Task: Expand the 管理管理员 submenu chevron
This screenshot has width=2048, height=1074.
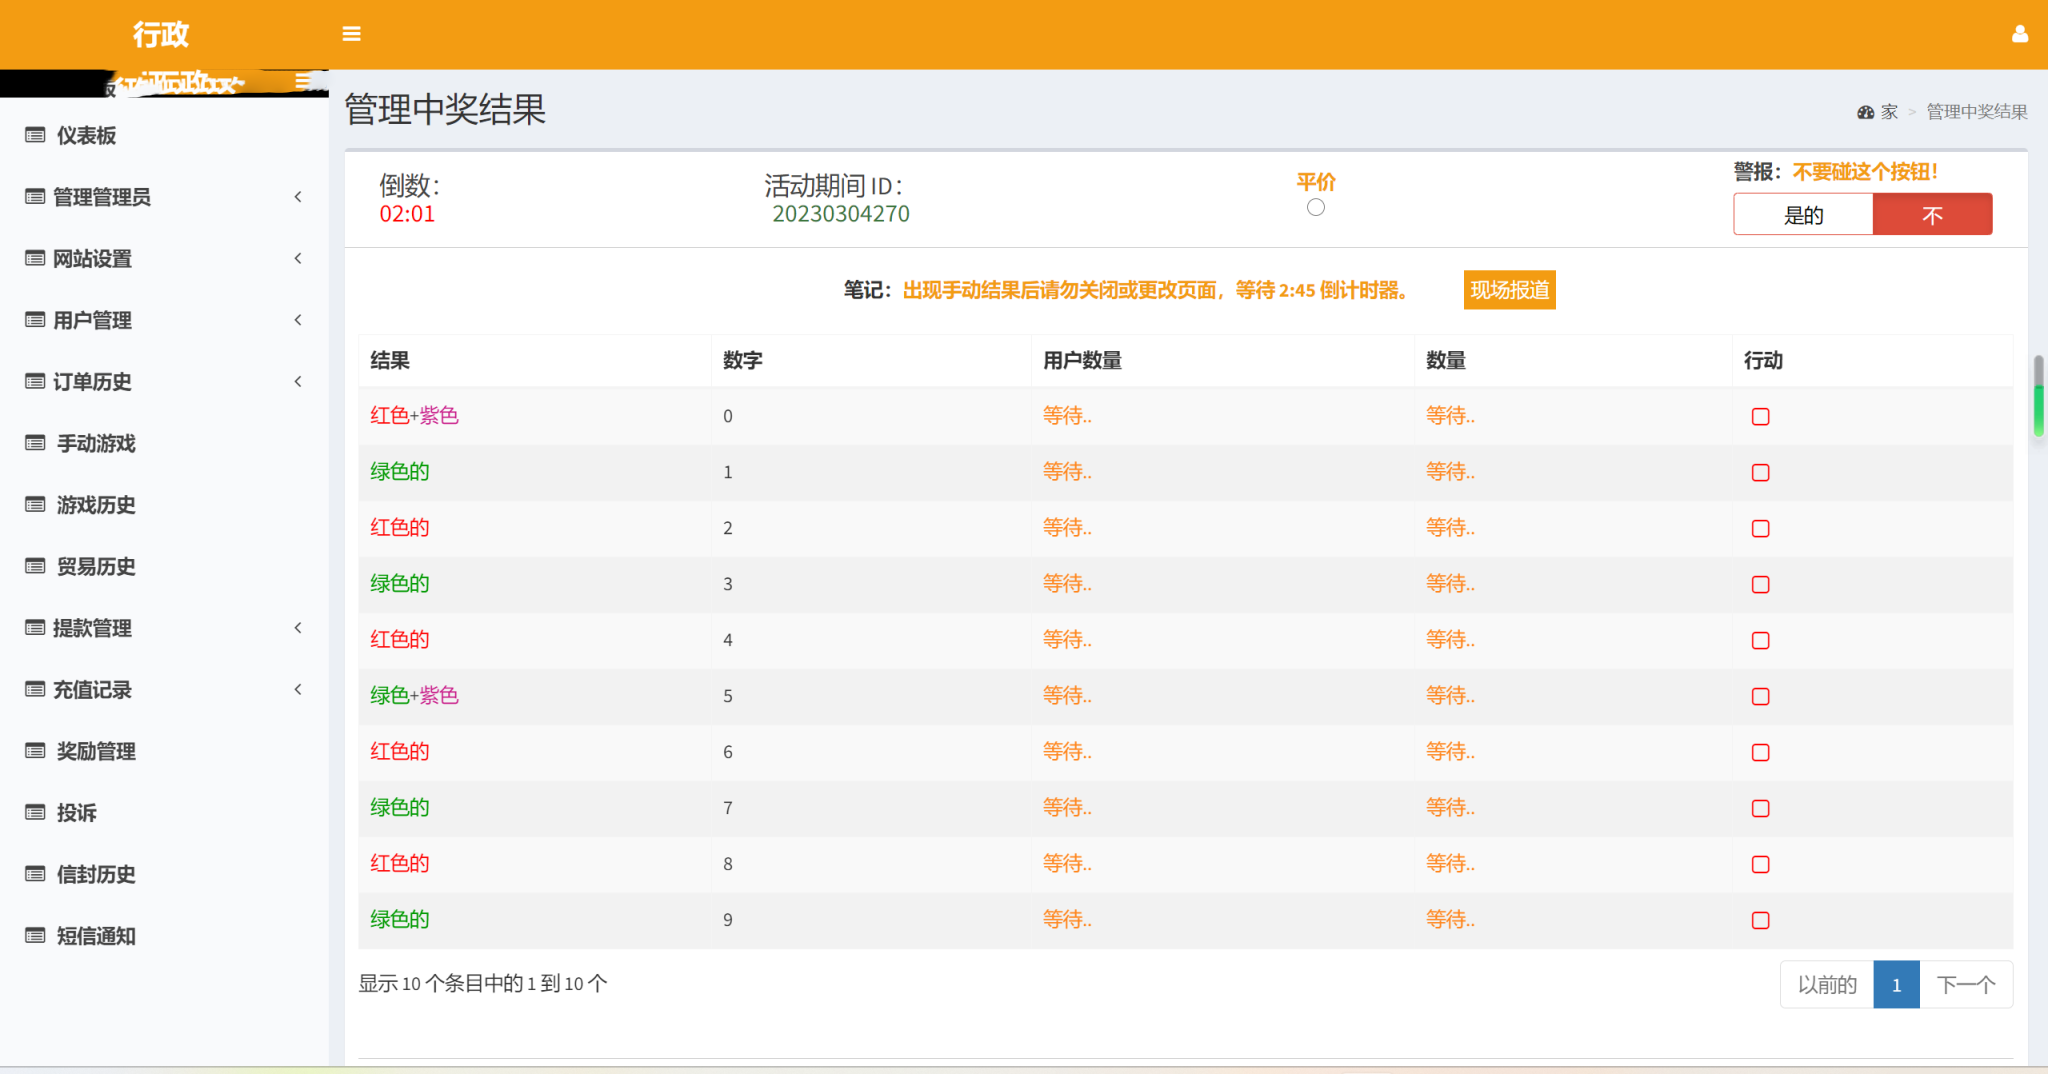Action: 298,197
